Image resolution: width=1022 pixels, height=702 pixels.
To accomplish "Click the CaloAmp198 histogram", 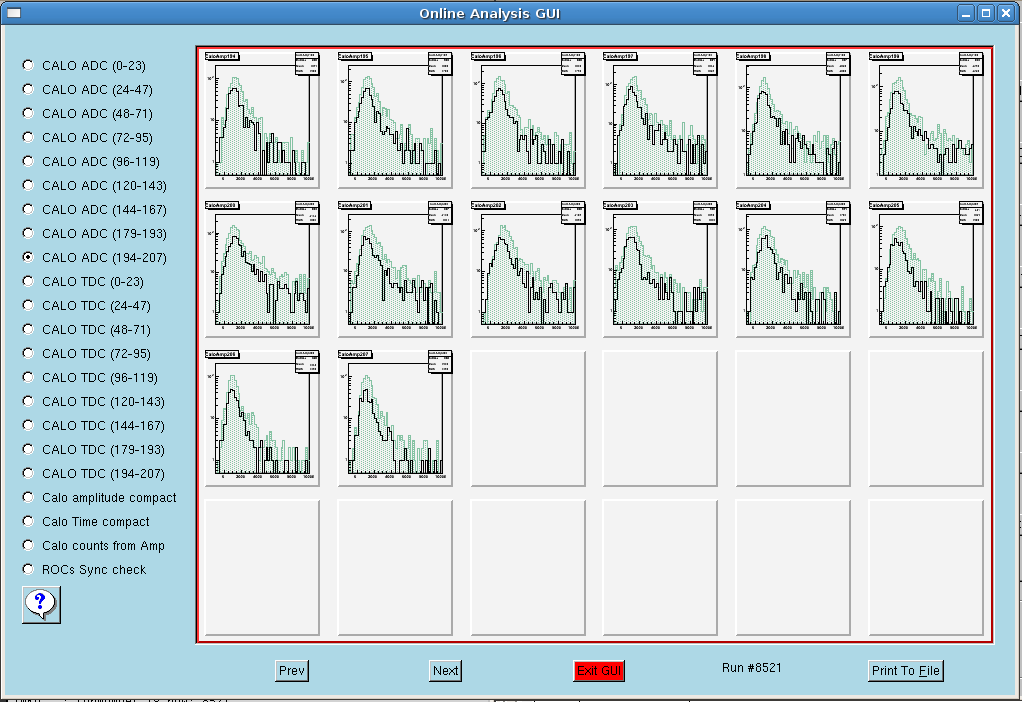I will coord(793,120).
